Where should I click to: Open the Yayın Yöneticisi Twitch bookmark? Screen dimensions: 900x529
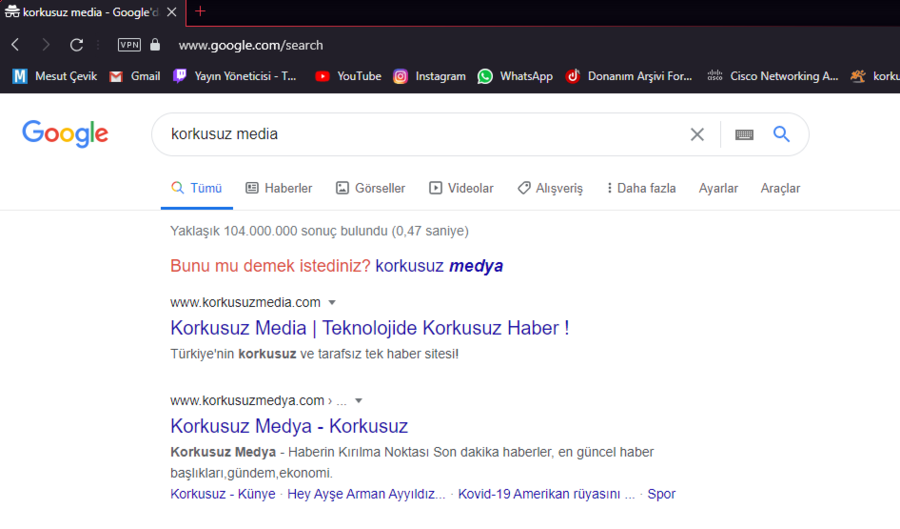234,76
